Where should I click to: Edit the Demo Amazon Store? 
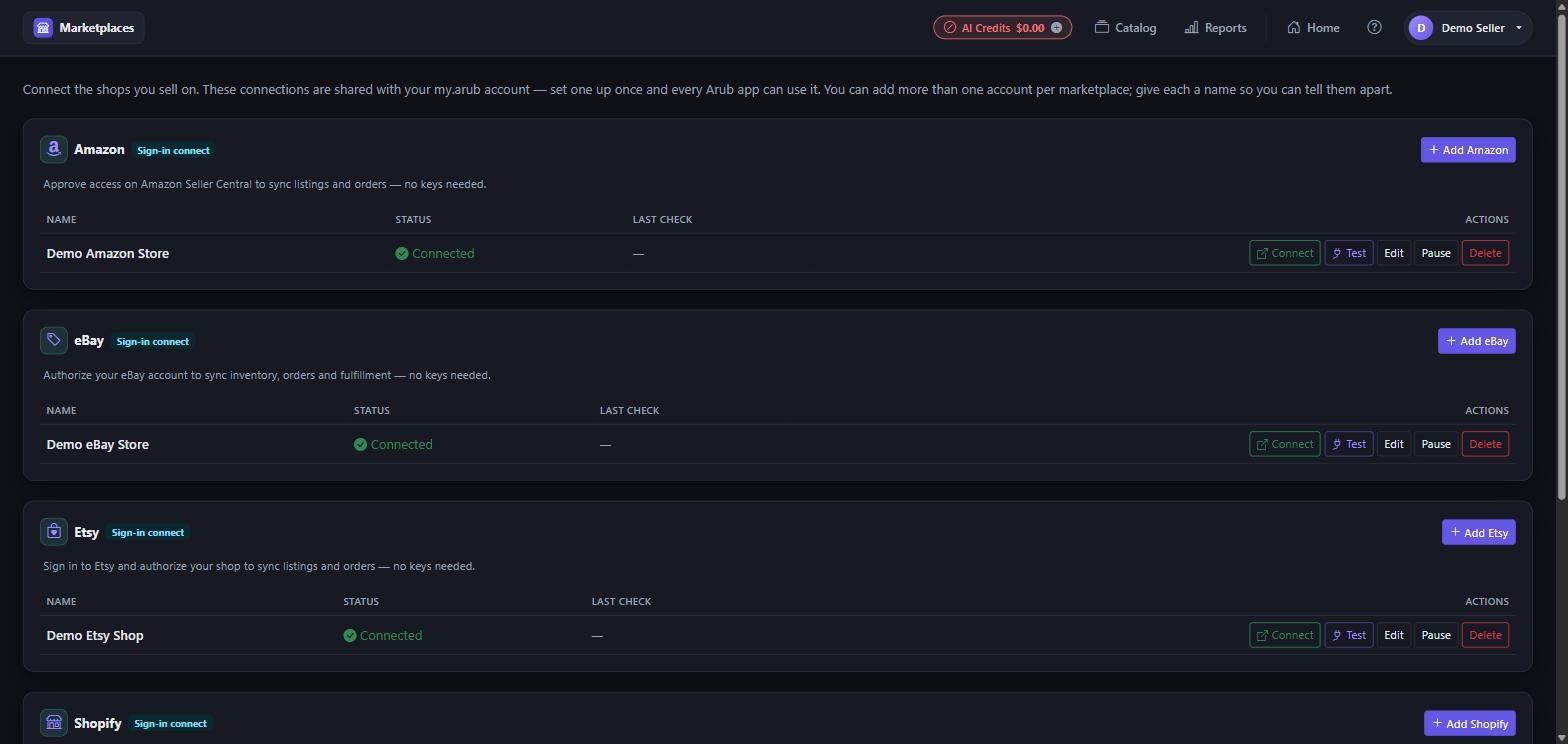(x=1394, y=253)
